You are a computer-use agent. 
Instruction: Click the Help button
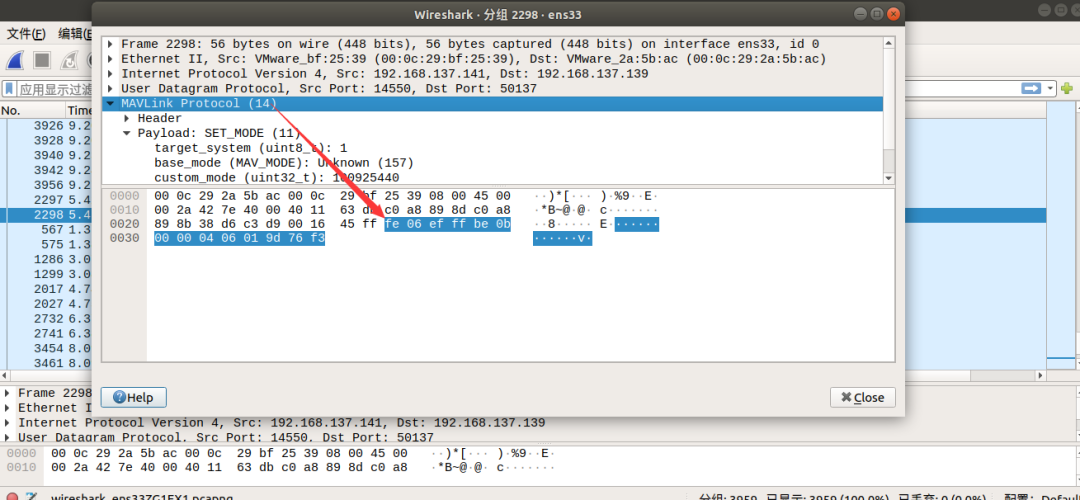(x=134, y=397)
